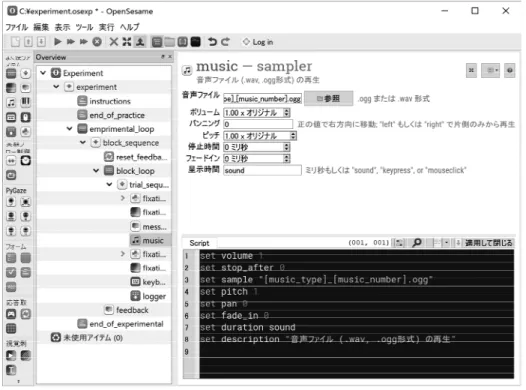Click the Redo arrow in toolbar
Screen dimensions: 526x390
225,42
